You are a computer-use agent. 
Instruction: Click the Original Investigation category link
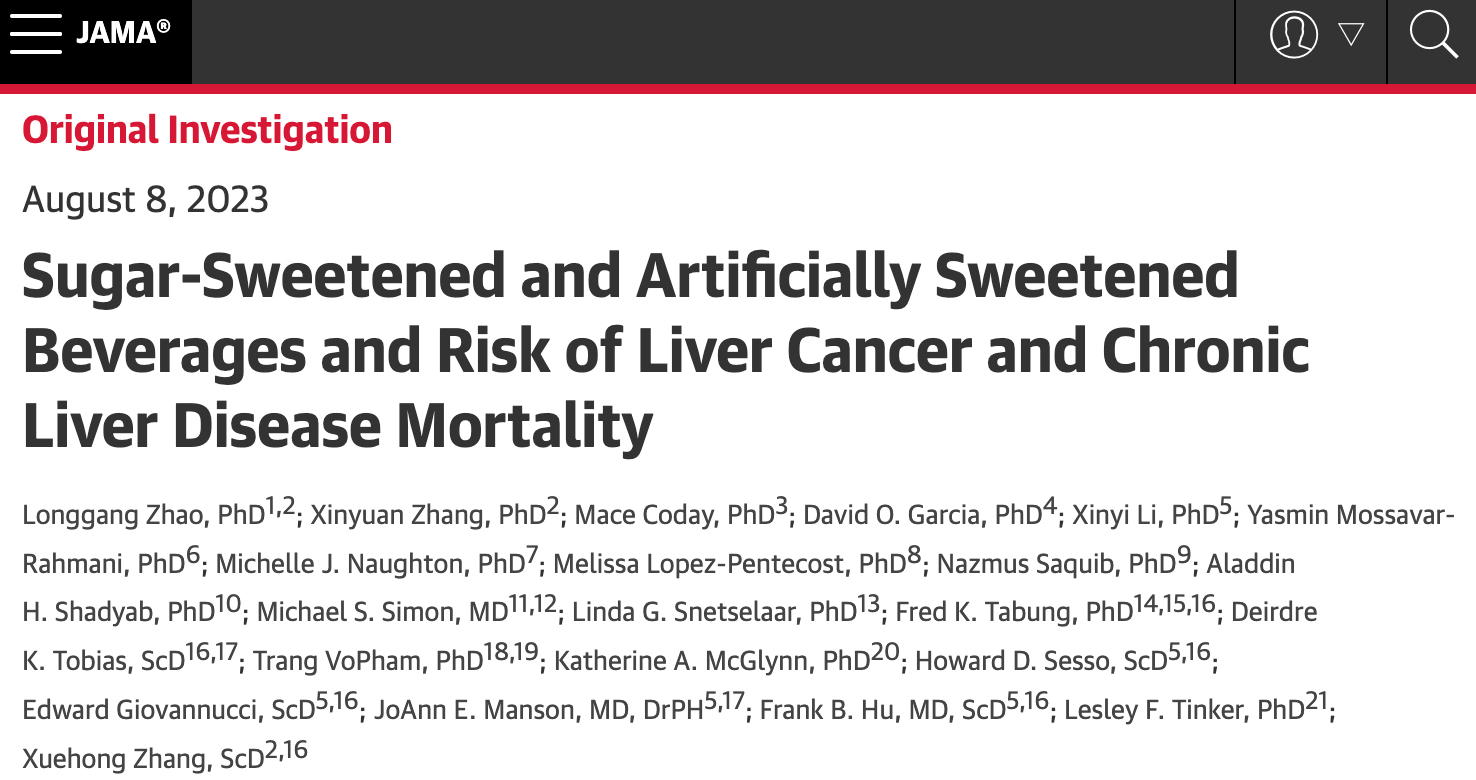[207, 130]
